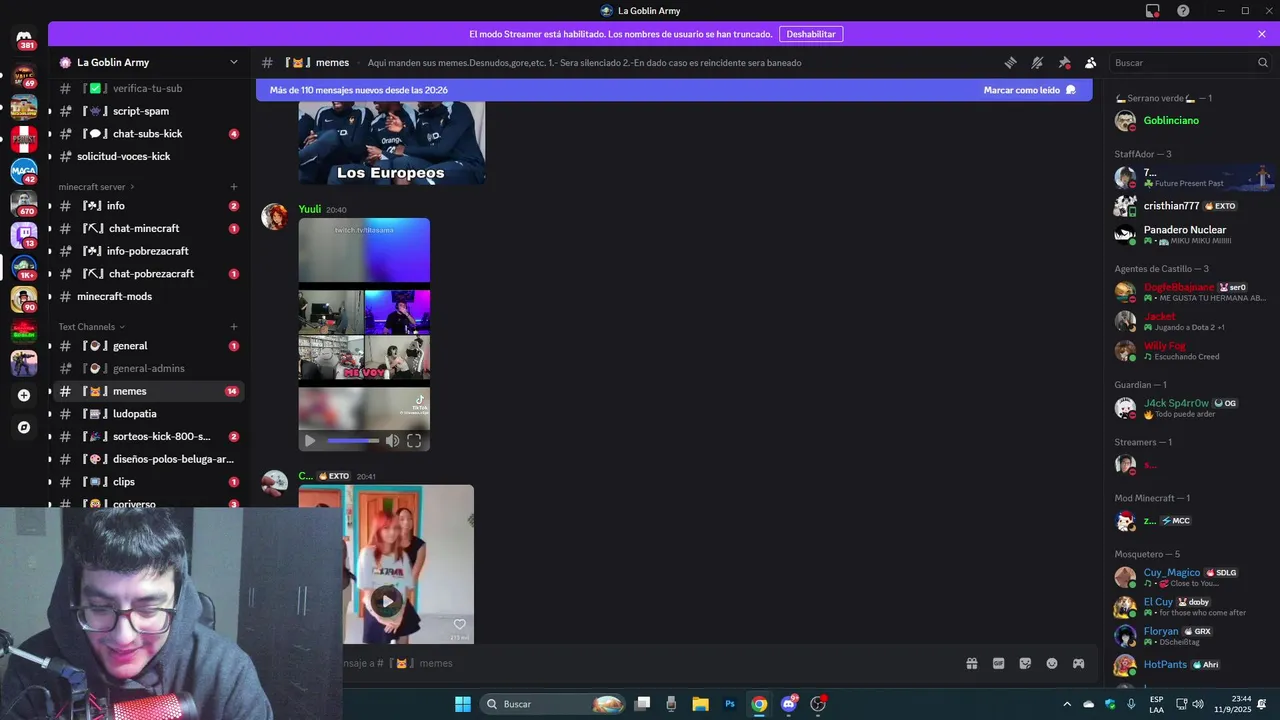This screenshot has height=720, width=1280.
Task: Click the heart icon on the video
Action: pyautogui.click(x=460, y=624)
